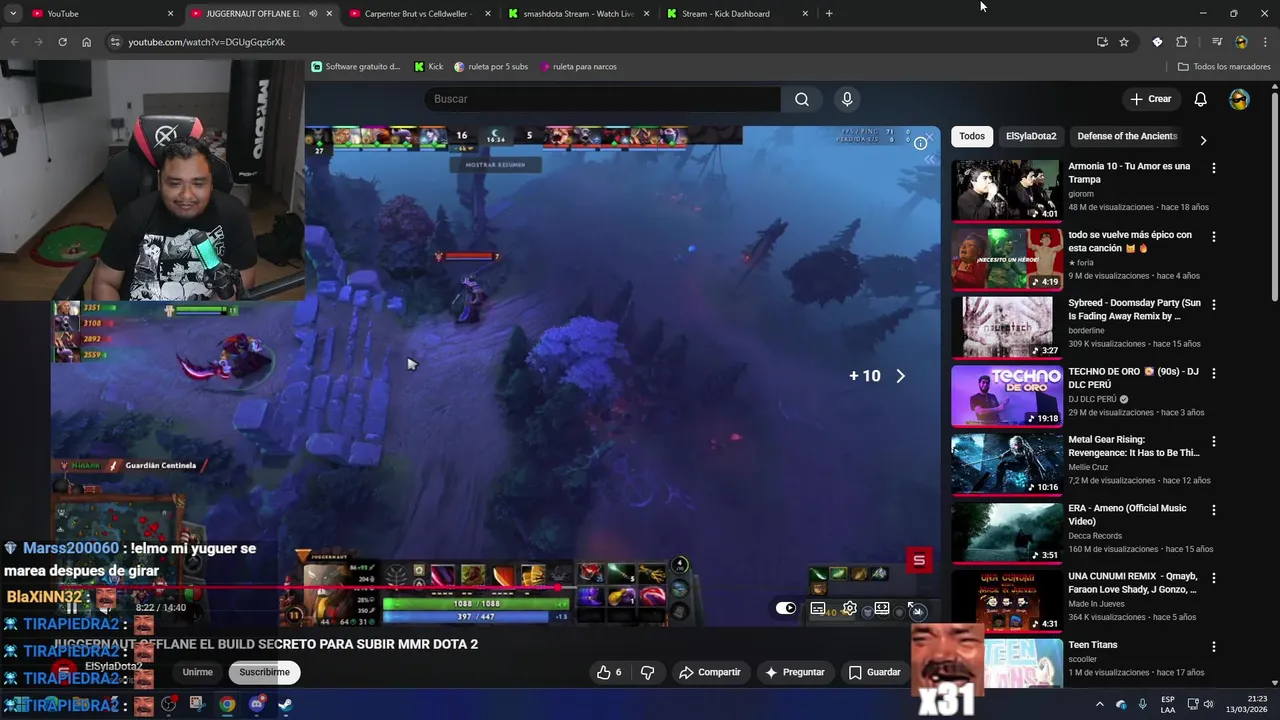Image resolution: width=1280 pixels, height=720 pixels.
Task: Open options for 'todo se vuelve más épico' video
Action: (x=1214, y=237)
